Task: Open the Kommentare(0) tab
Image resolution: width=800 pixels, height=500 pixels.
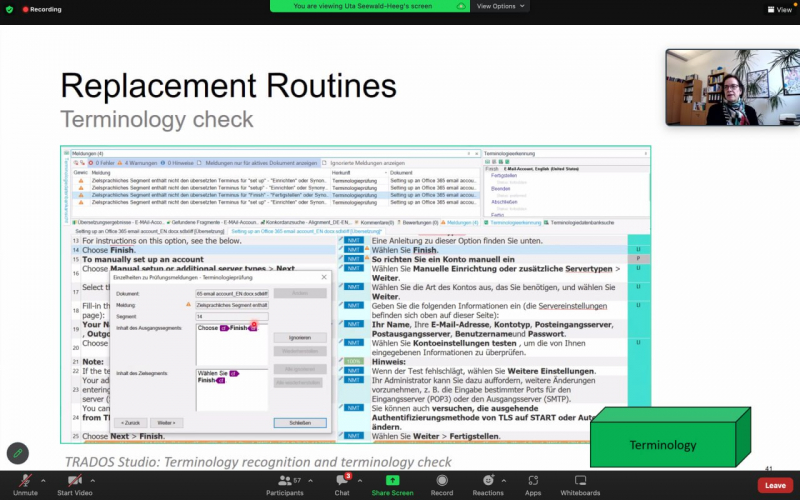Action: (374, 222)
